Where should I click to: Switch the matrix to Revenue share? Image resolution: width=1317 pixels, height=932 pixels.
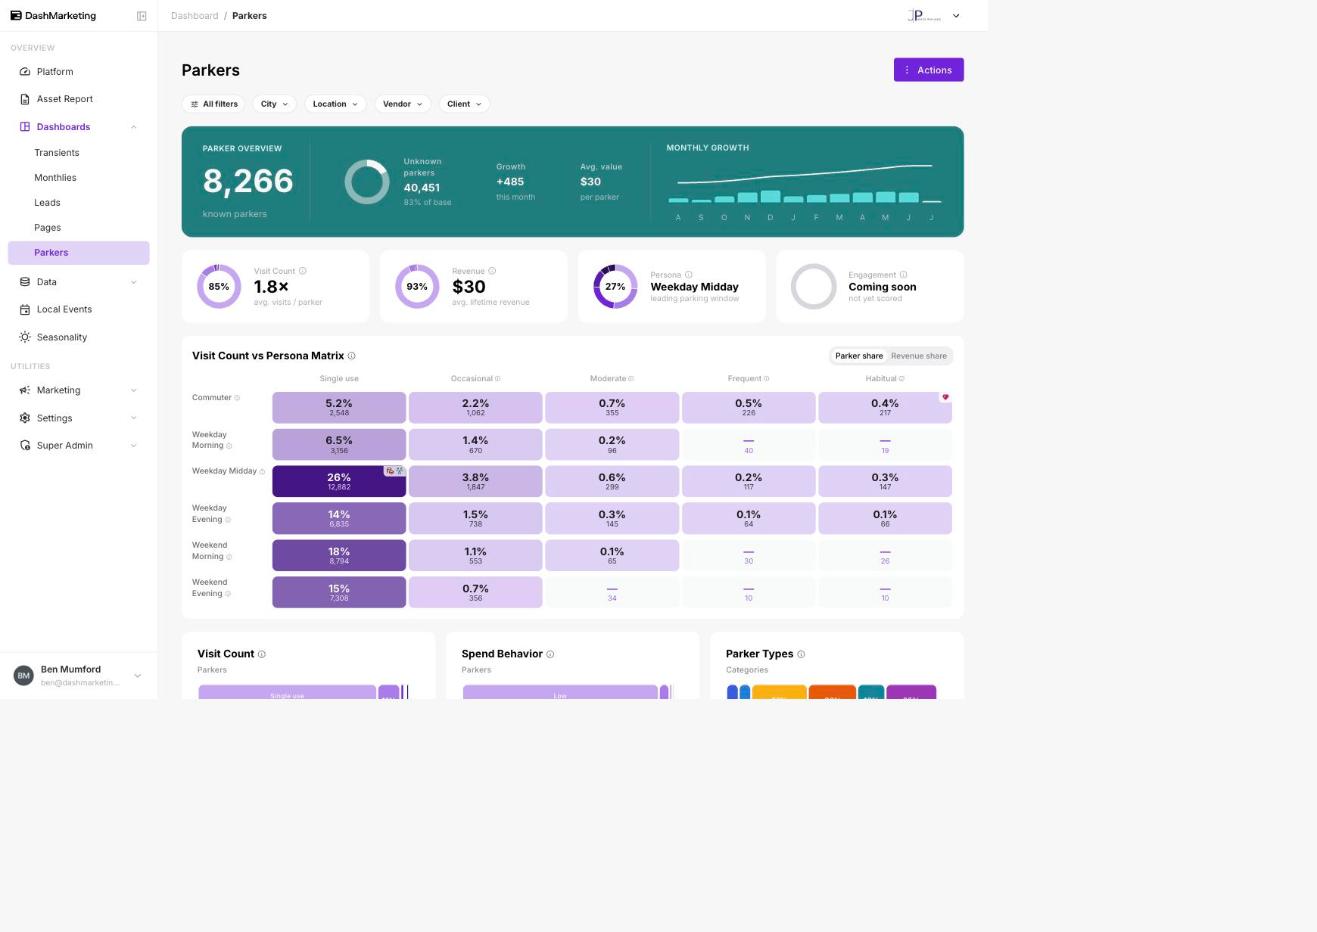pos(919,356)
